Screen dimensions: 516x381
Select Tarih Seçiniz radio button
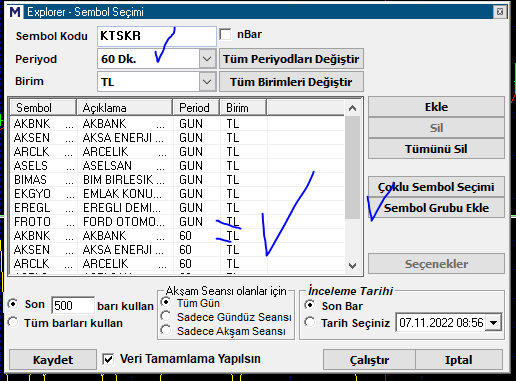coord(309,322)
